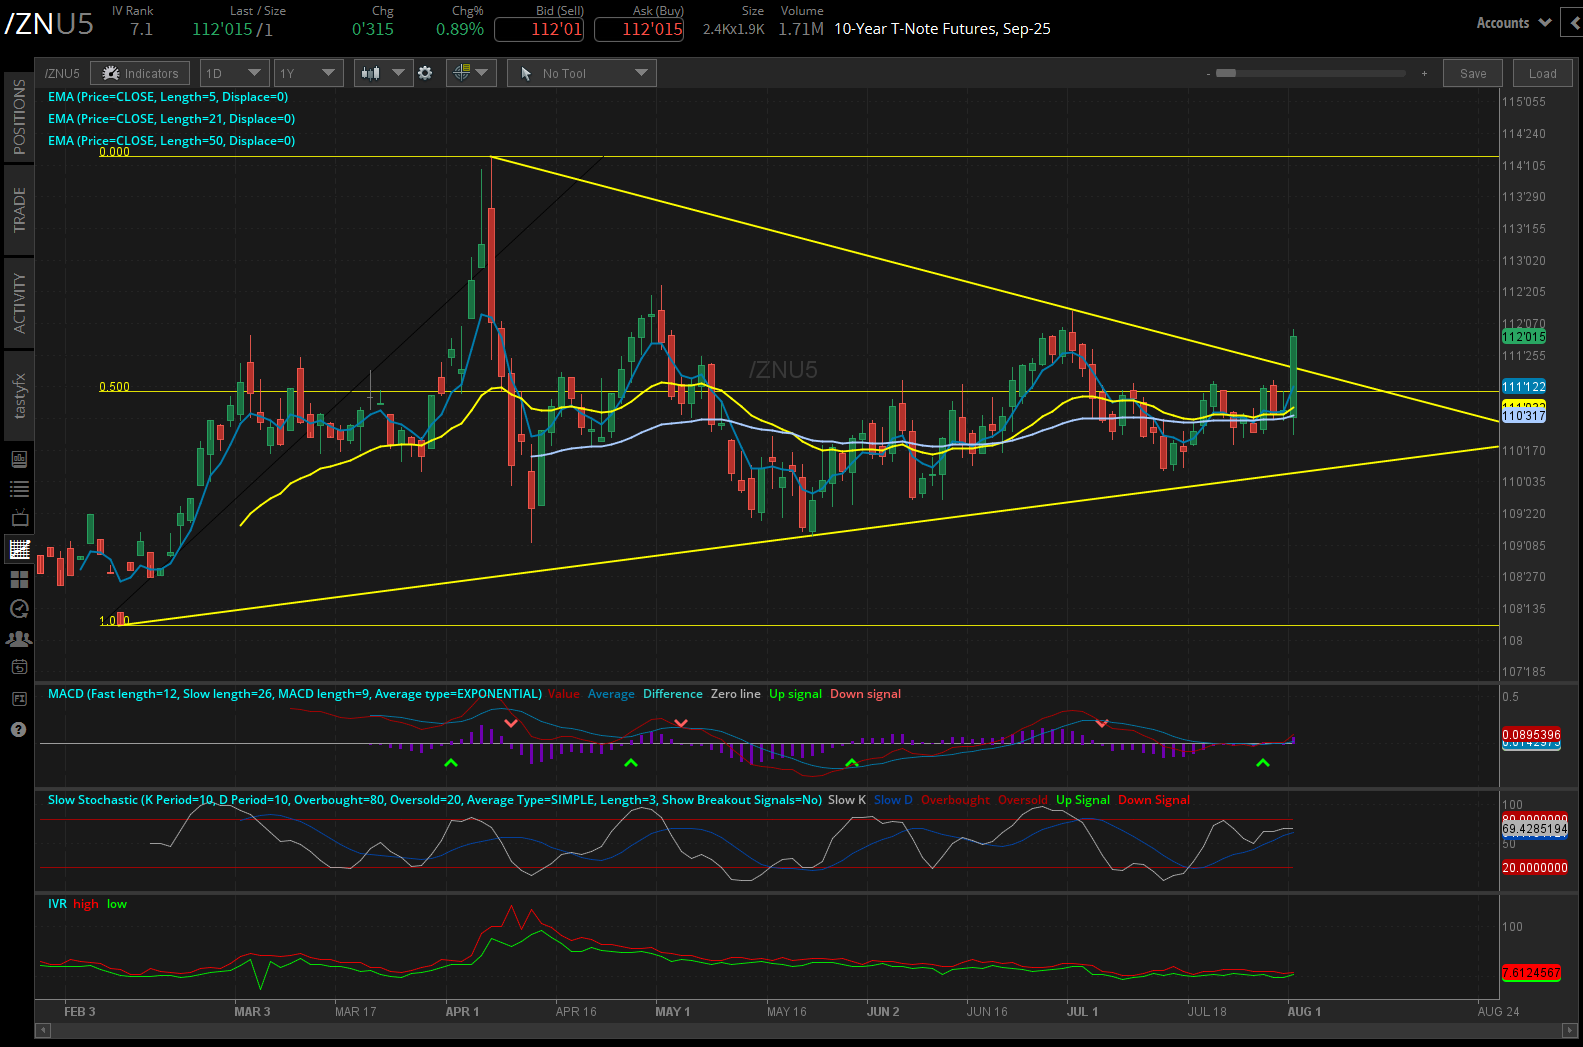The width and height of the screenshot is (1583, 1047).
Task: Open candlestick chart type dropdown
Action: click(x=383, y=73)
